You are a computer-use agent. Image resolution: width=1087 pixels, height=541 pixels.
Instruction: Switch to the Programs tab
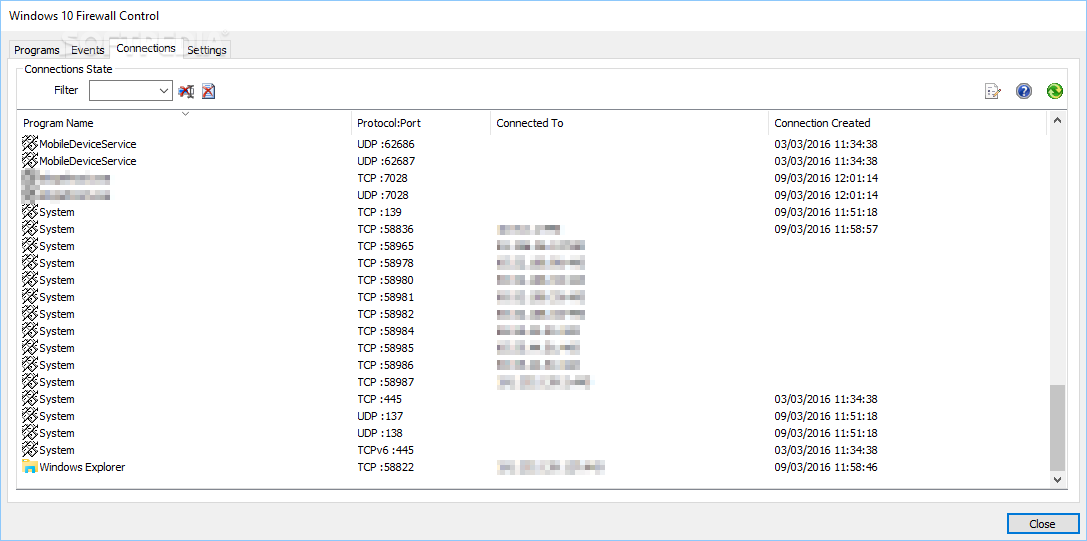37,50
